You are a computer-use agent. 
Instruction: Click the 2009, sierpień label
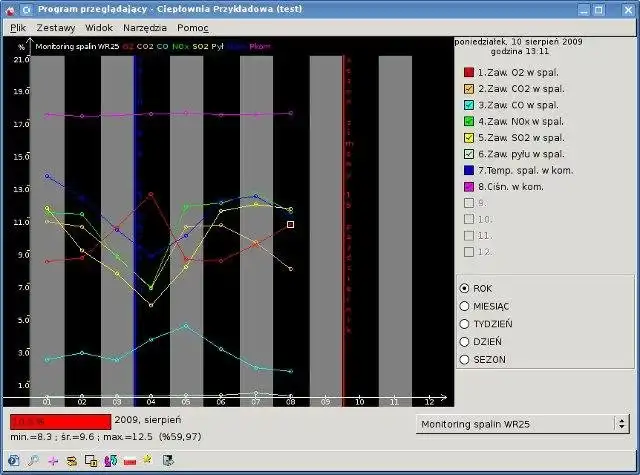click(148, 420)
